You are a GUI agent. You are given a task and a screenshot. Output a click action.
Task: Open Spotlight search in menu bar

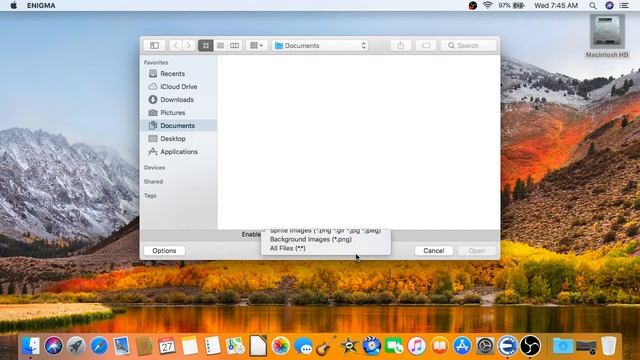point(593,5)
